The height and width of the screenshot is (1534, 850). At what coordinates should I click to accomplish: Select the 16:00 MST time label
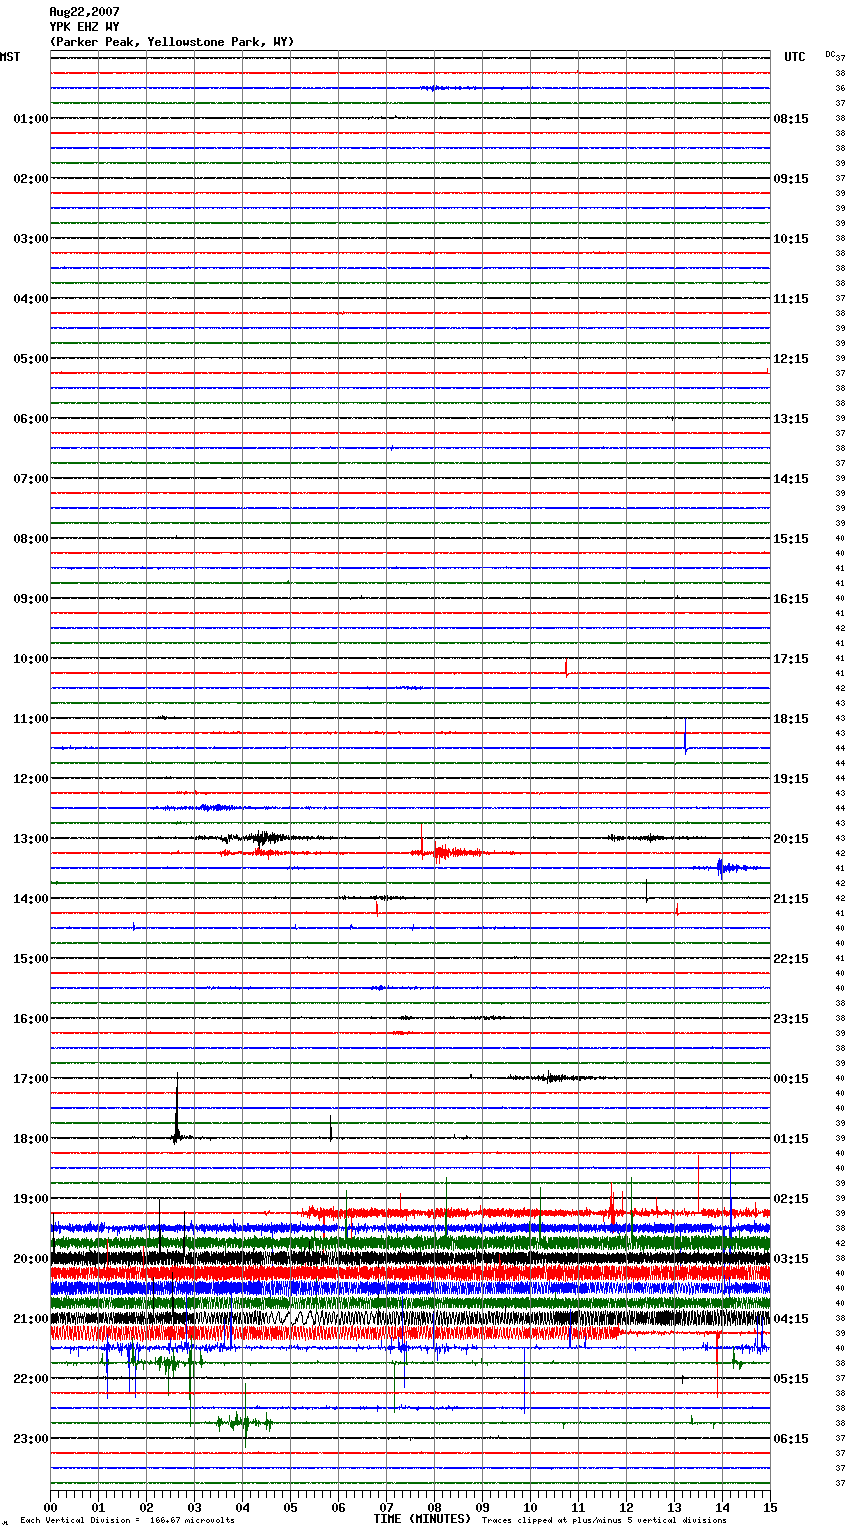click(x=30, y=1019)
